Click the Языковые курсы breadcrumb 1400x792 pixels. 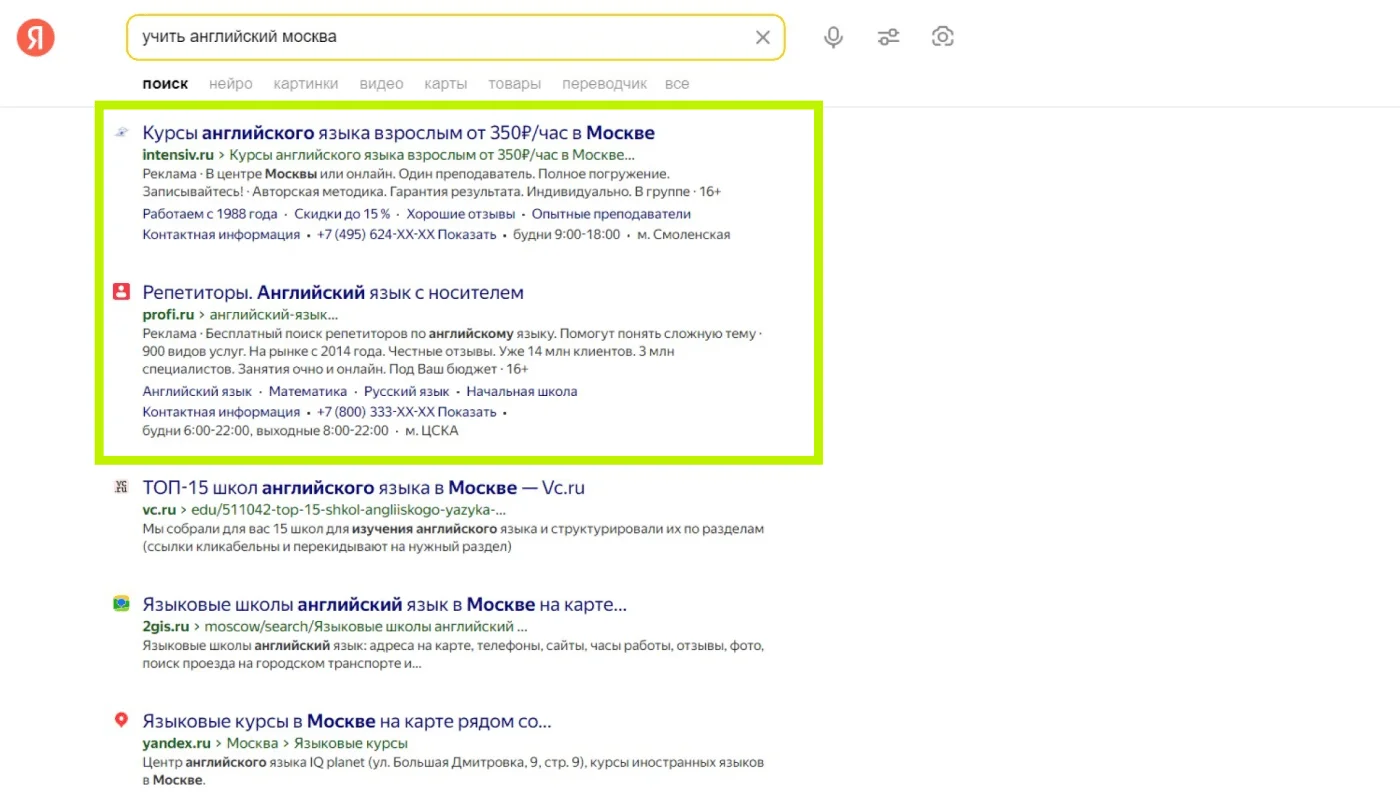[x=351, y=743]
